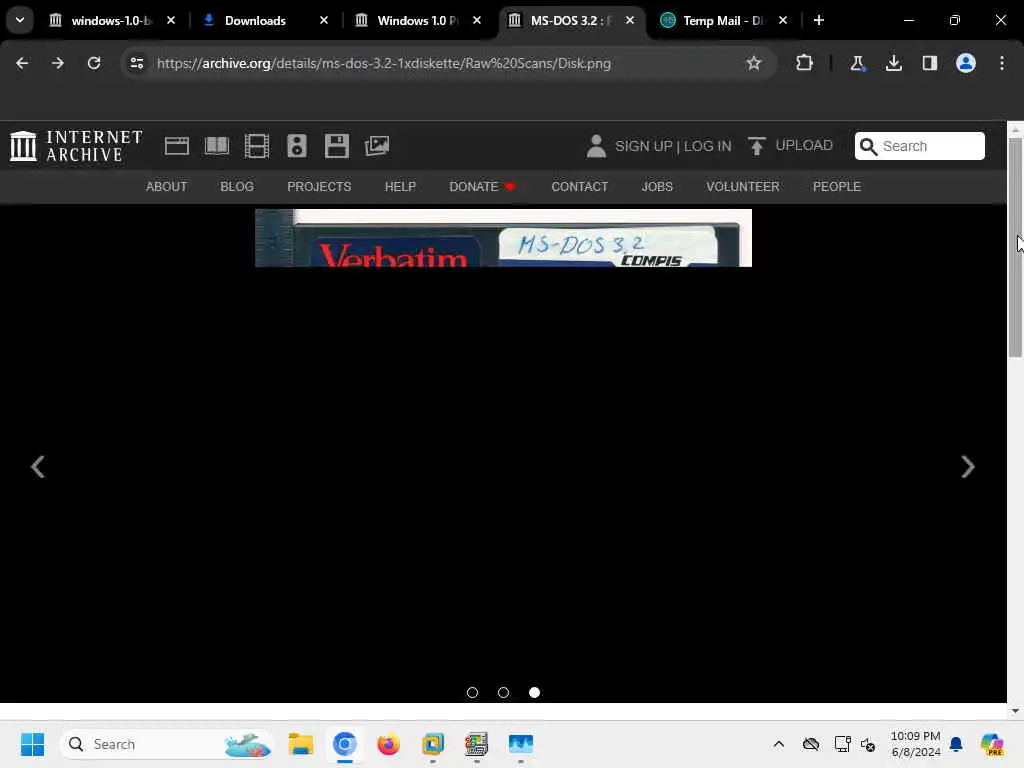Open the PEOPLE link
Screen dimensions: 1024x768
[837, 187]
